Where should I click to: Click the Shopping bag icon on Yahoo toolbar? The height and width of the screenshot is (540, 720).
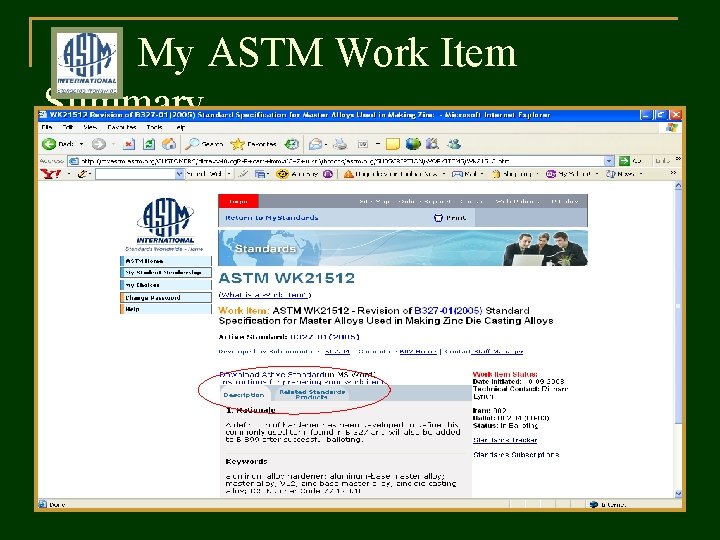(496, 174)
